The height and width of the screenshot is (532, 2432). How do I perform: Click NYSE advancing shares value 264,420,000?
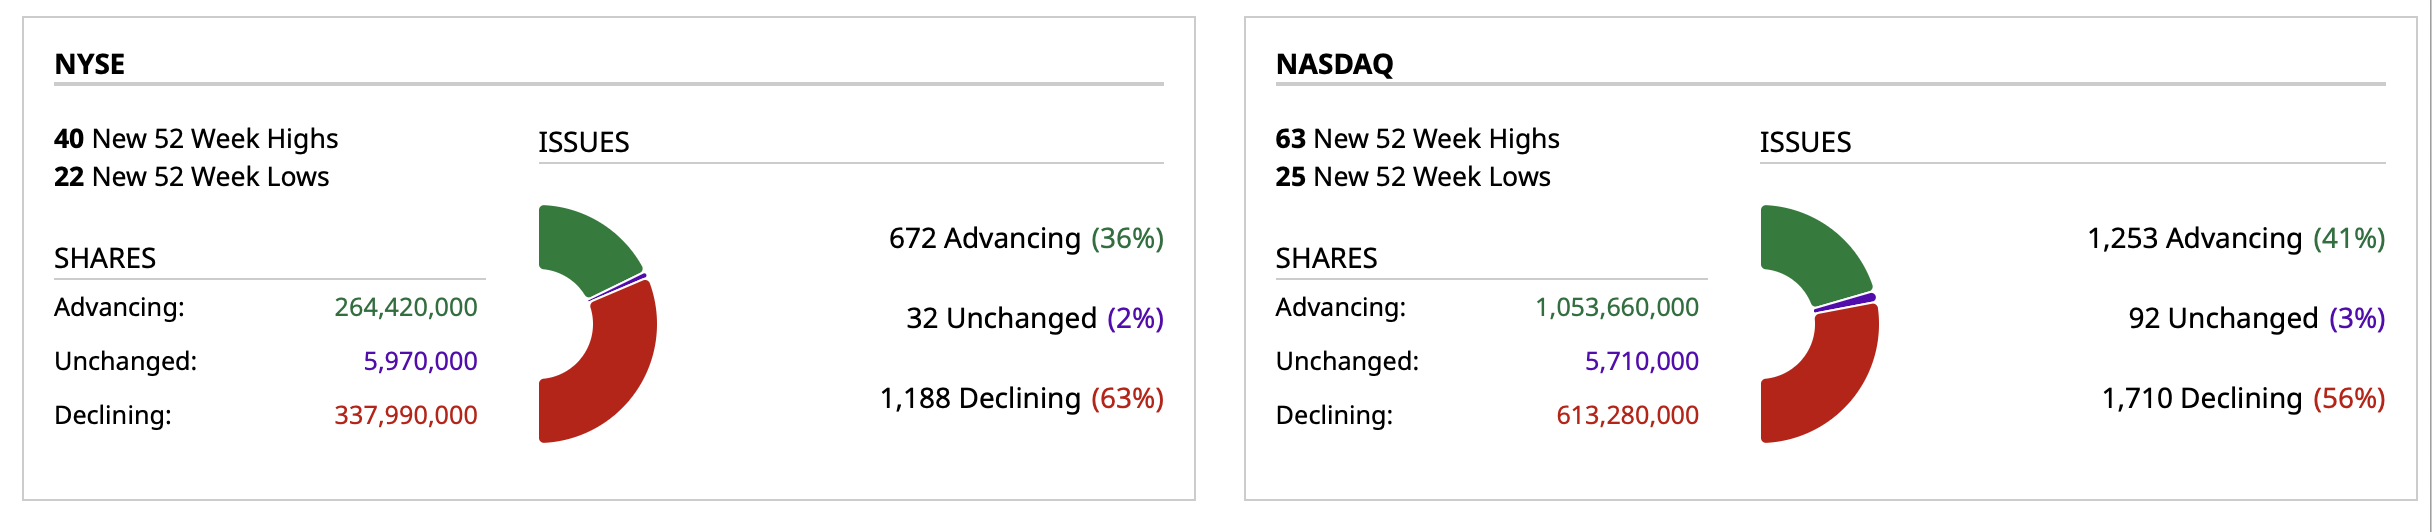tap(405, 307)
